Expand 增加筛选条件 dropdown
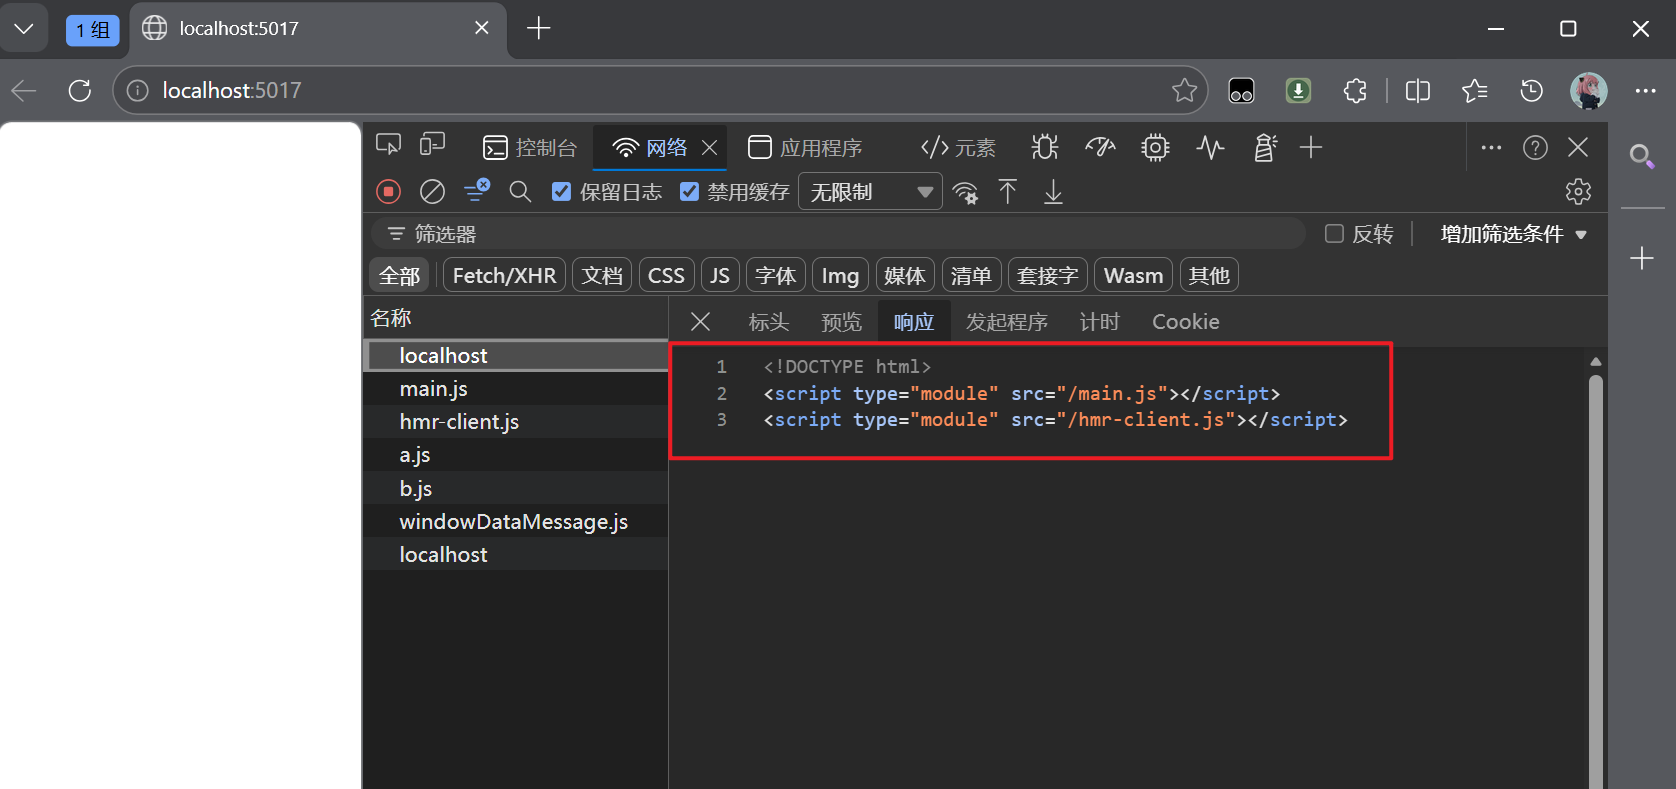This screenshot has height=789, width=1676. [1513, 234]
